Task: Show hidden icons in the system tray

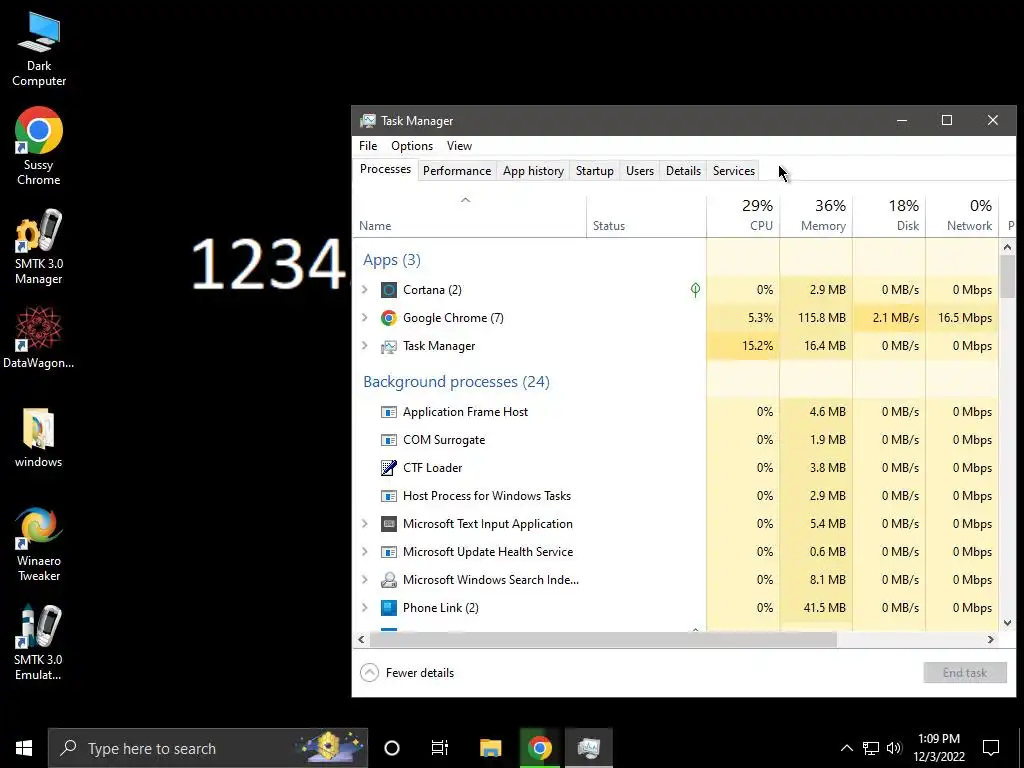Action: tap(846, 748)
